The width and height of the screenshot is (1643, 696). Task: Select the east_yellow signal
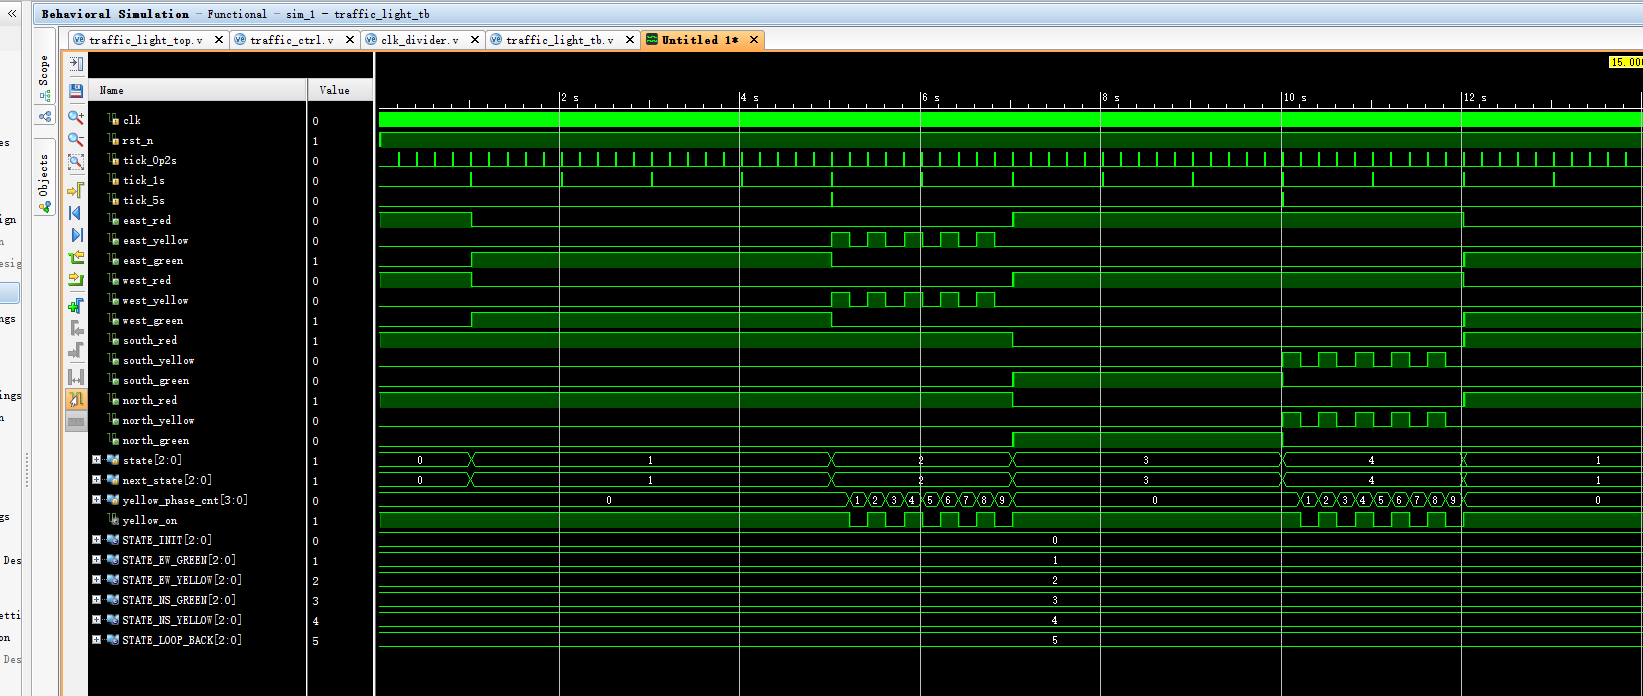[155, 240]
